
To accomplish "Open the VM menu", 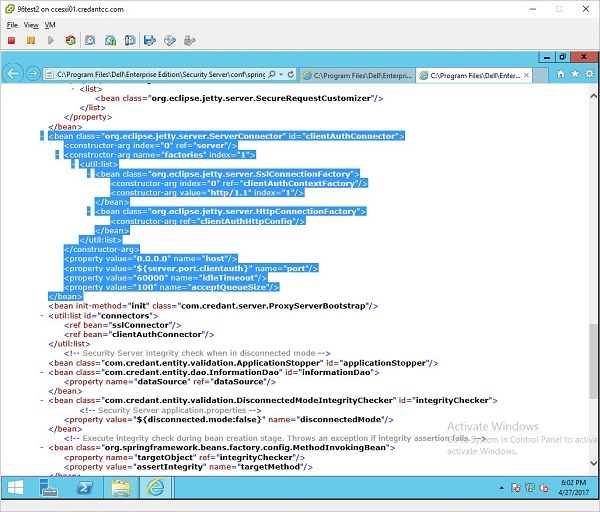I will click(x=52, y=24).
